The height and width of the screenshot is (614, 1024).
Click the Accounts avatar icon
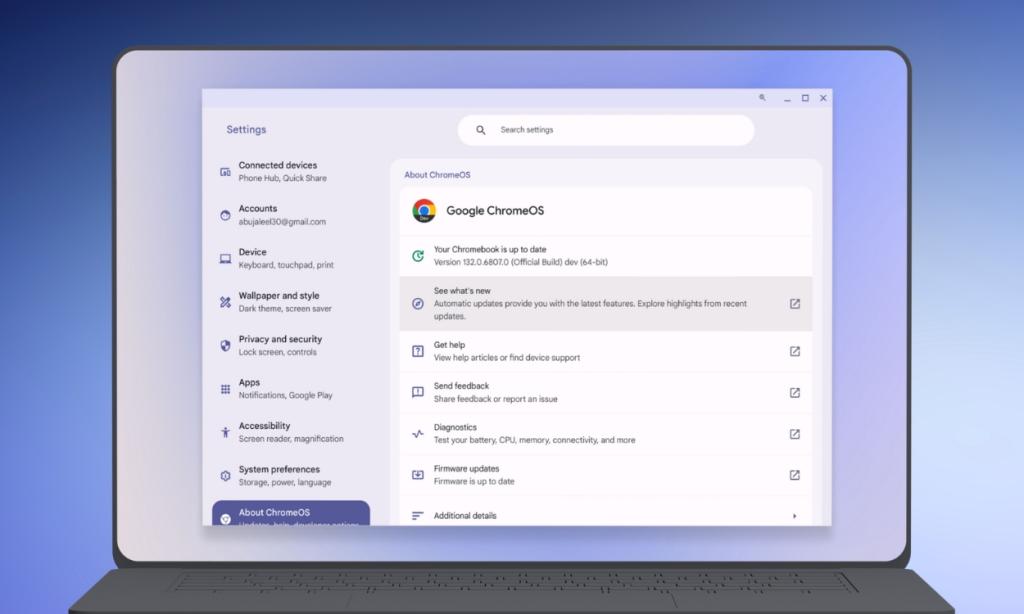click(225, 213)
